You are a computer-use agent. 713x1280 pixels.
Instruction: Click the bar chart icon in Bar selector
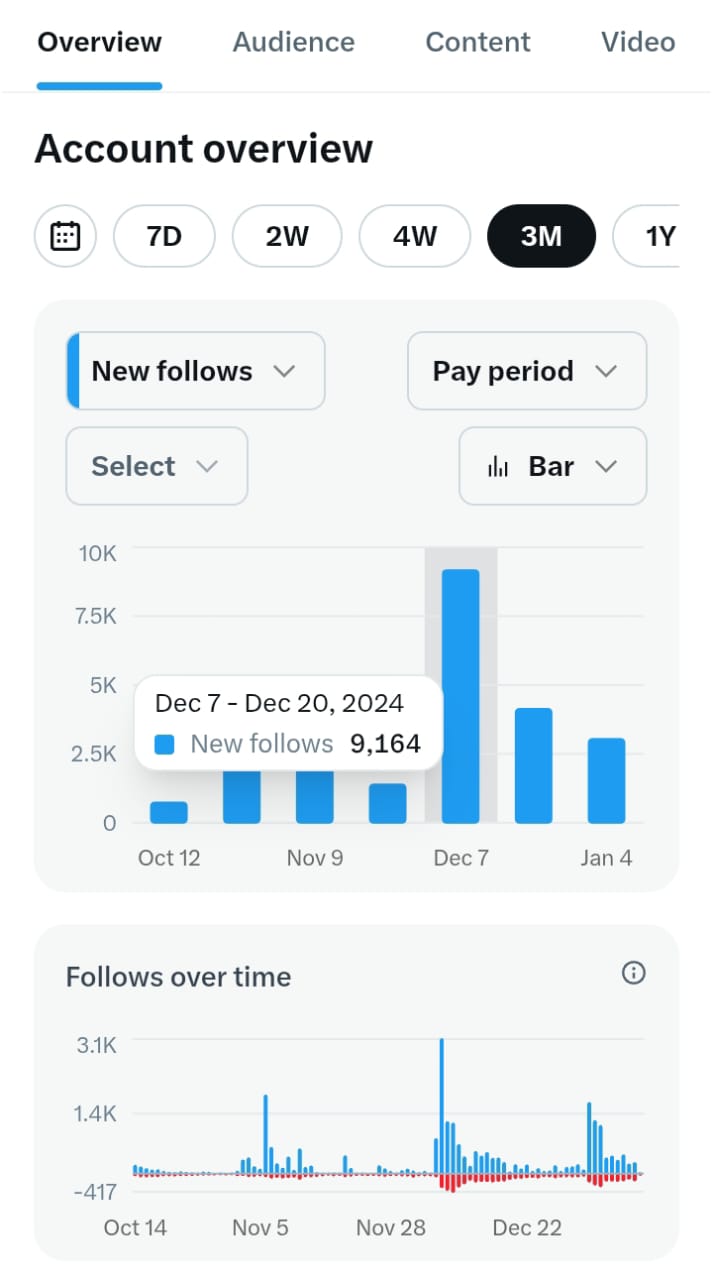point(498,467)
